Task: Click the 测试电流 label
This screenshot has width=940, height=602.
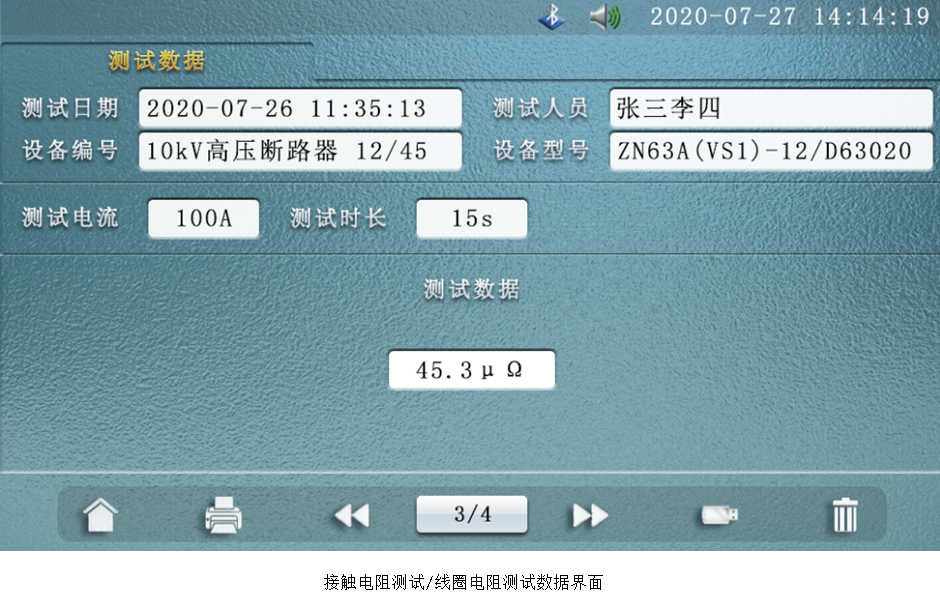Action: coord(70,219)
